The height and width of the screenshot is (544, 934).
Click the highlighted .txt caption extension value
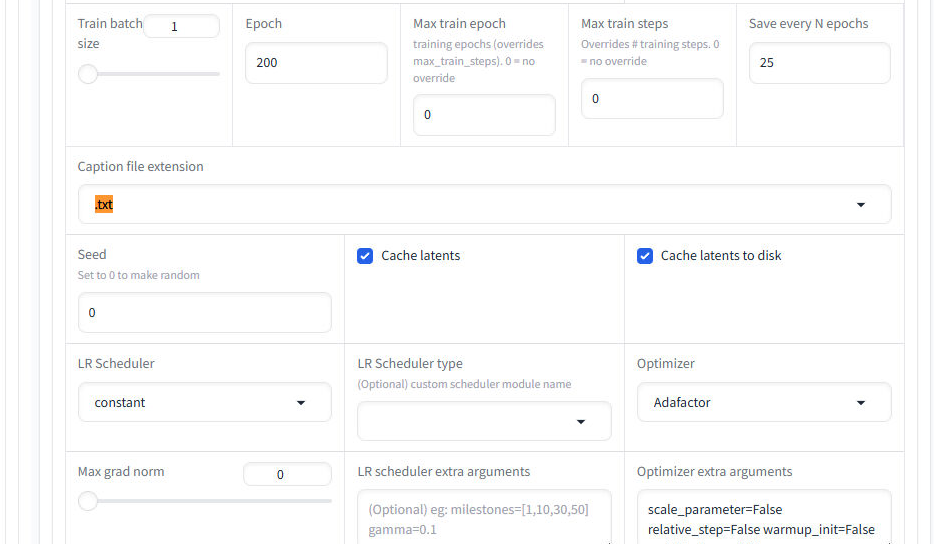click(104, 205)
